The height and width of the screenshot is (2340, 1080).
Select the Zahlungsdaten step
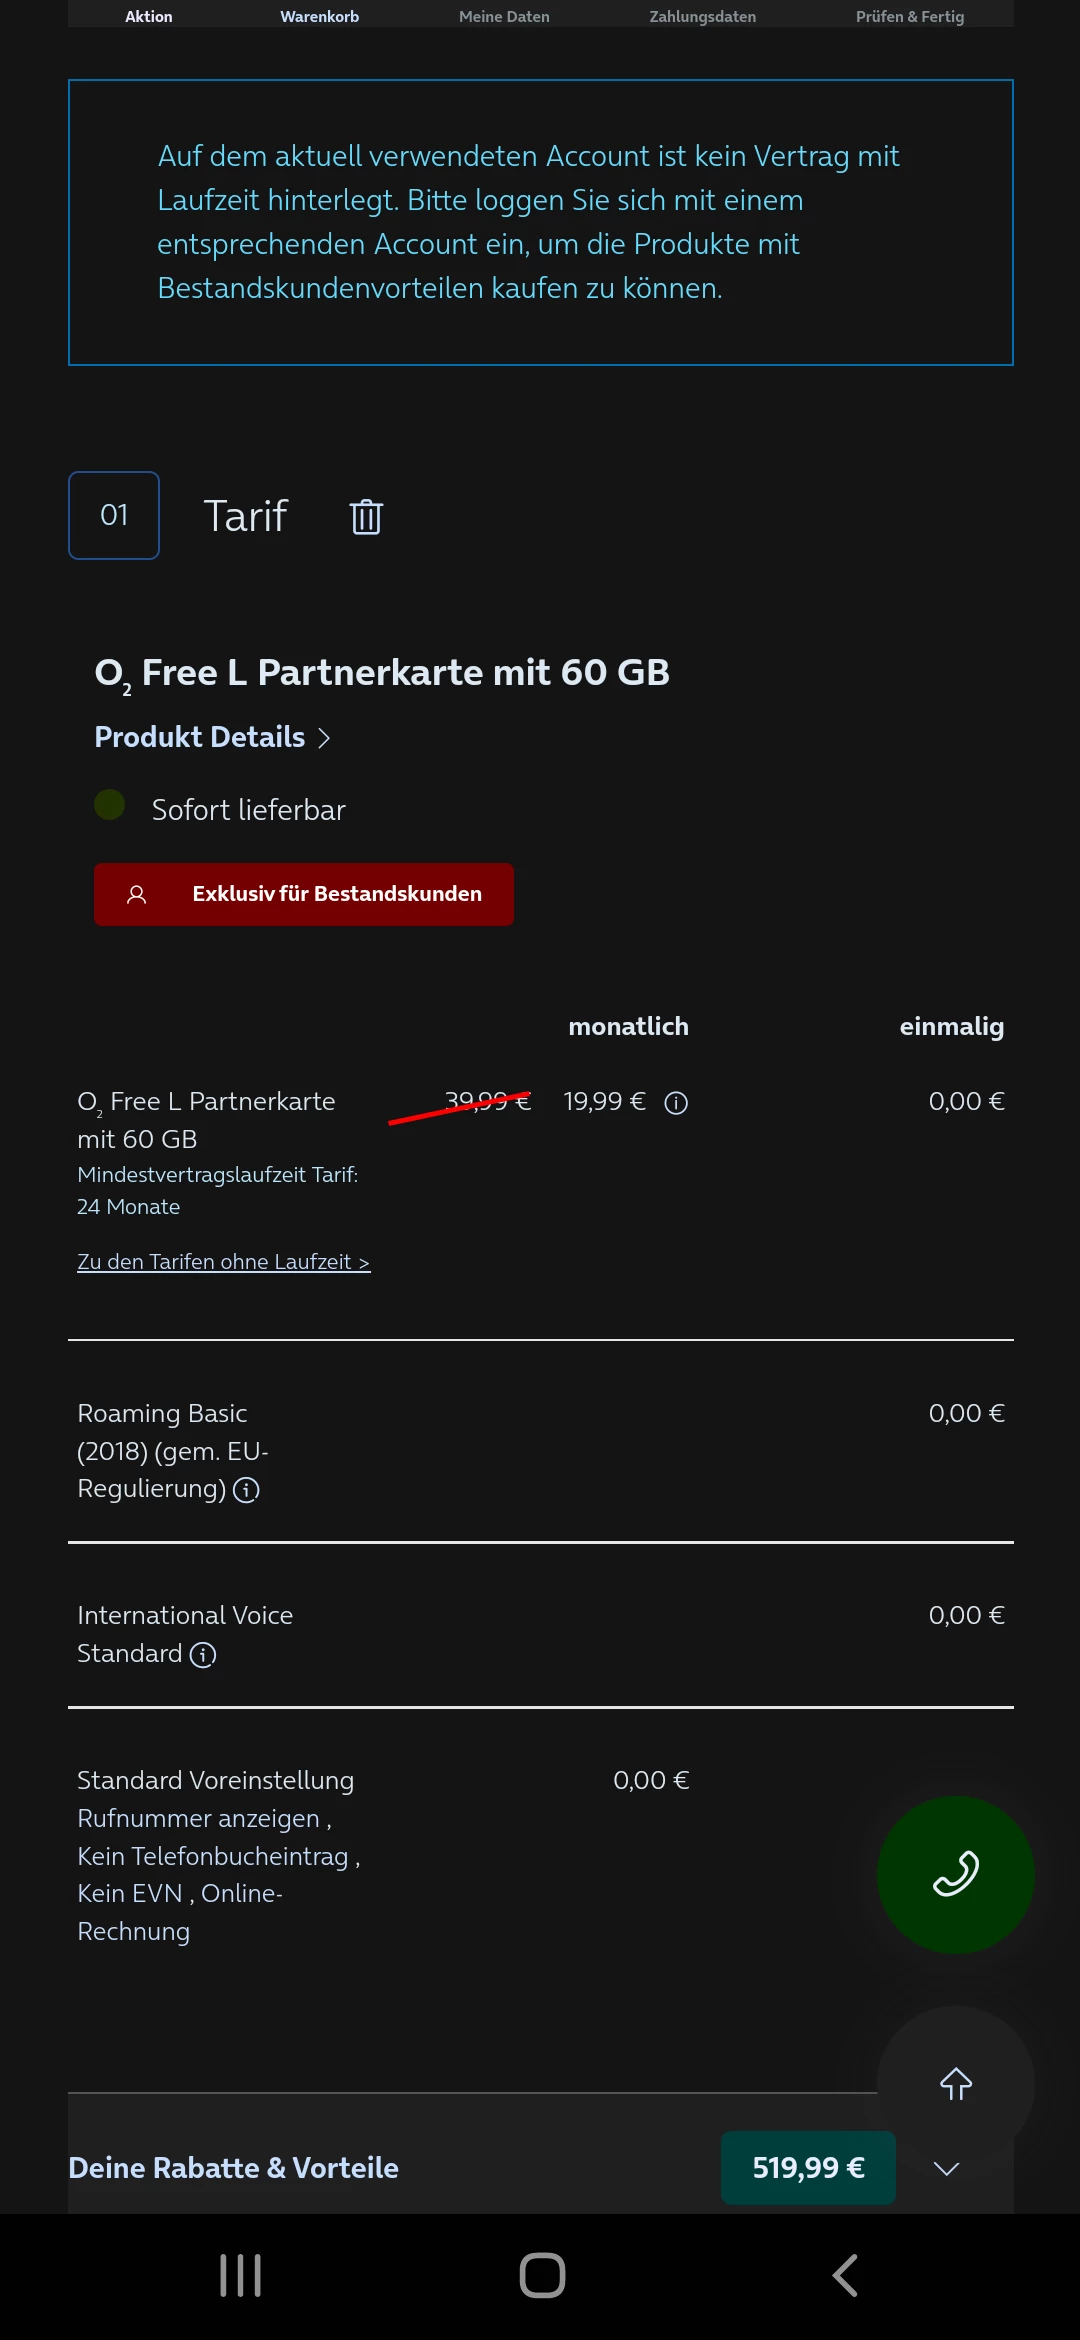pyautogui.click(x=702, y=16)
